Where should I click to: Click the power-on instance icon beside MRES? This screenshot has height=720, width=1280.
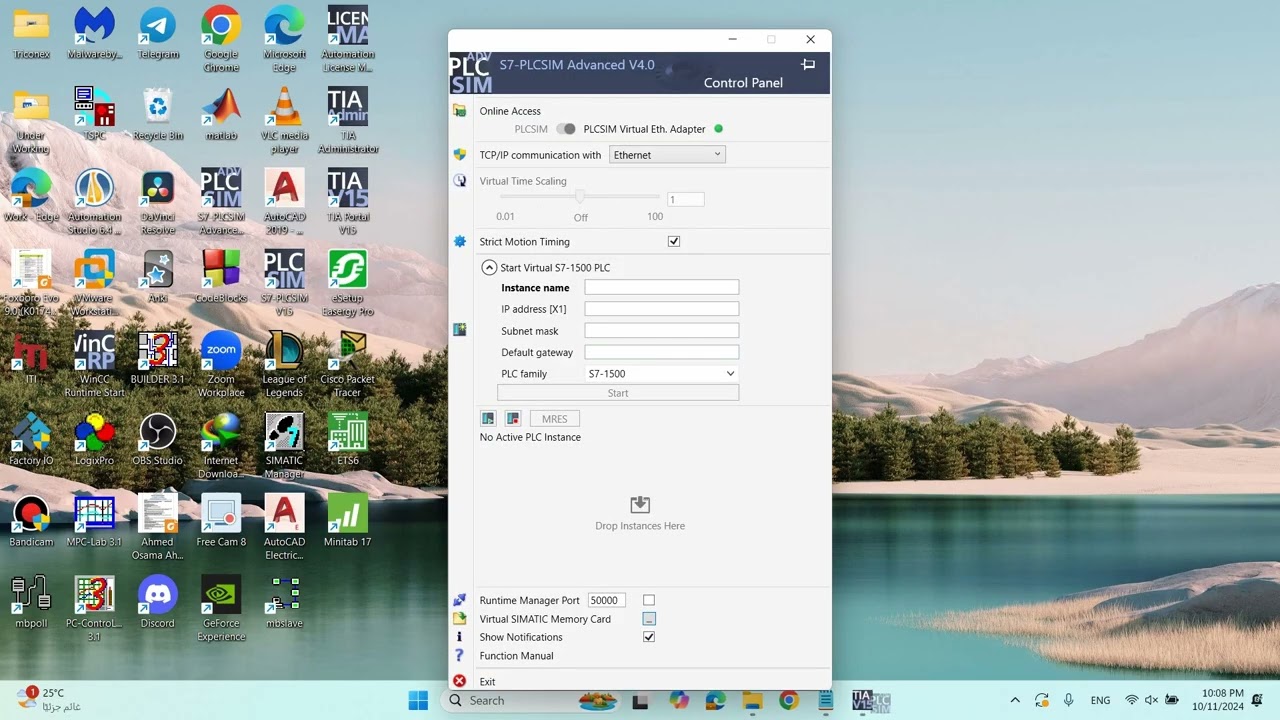coord(488,419)
